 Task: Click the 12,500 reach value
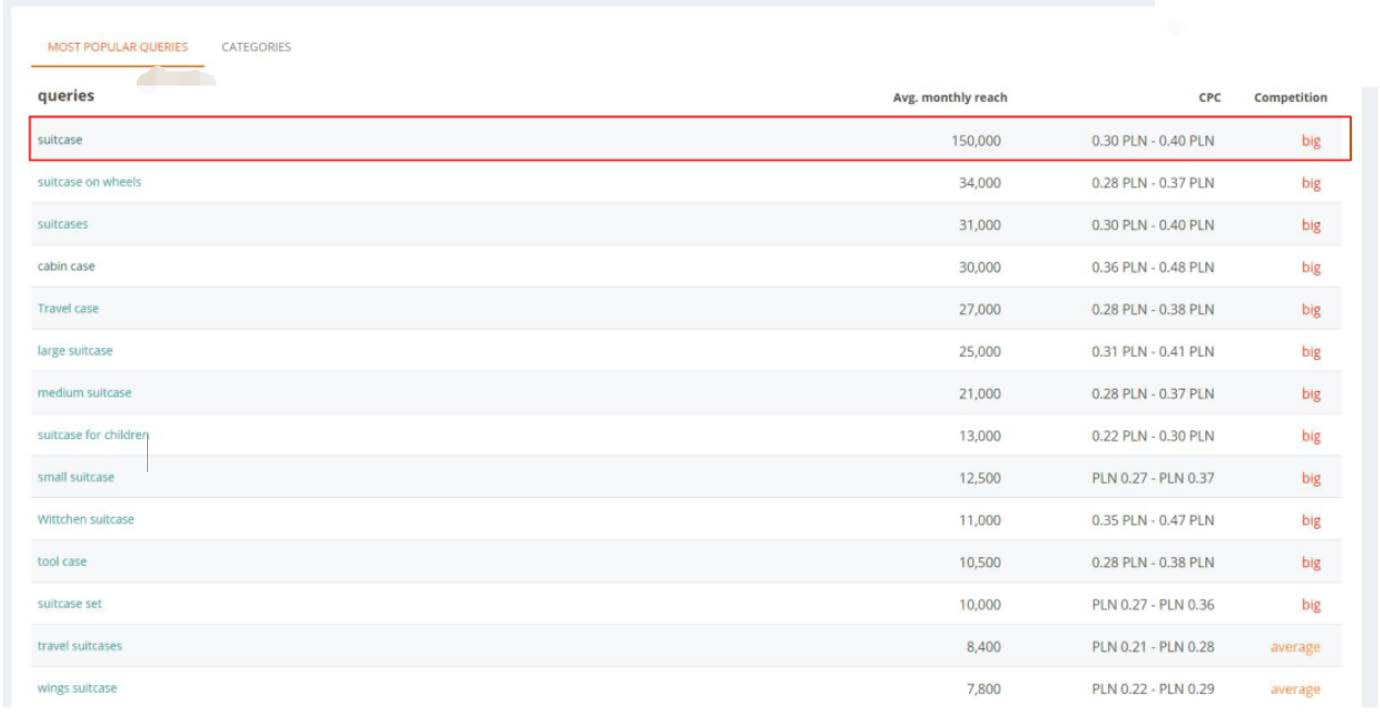click(980, 478)
